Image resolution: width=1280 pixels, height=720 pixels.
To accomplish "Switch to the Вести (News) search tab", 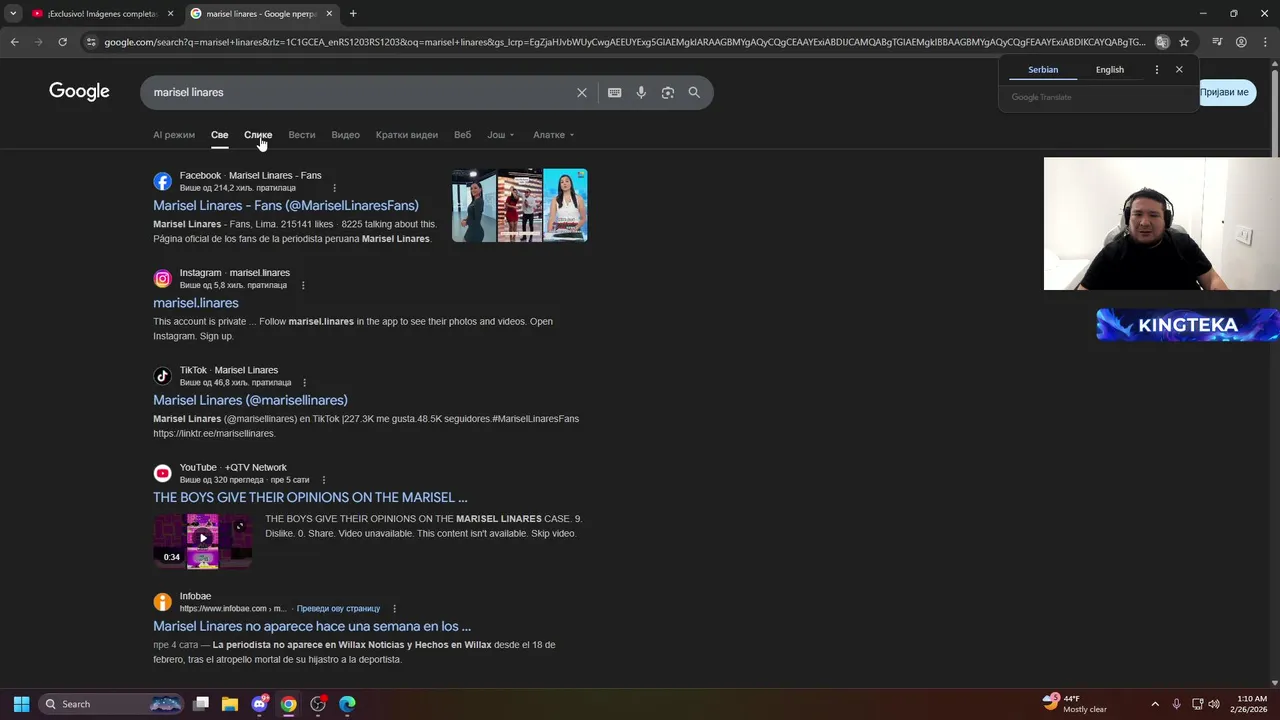I will [302, 135].
